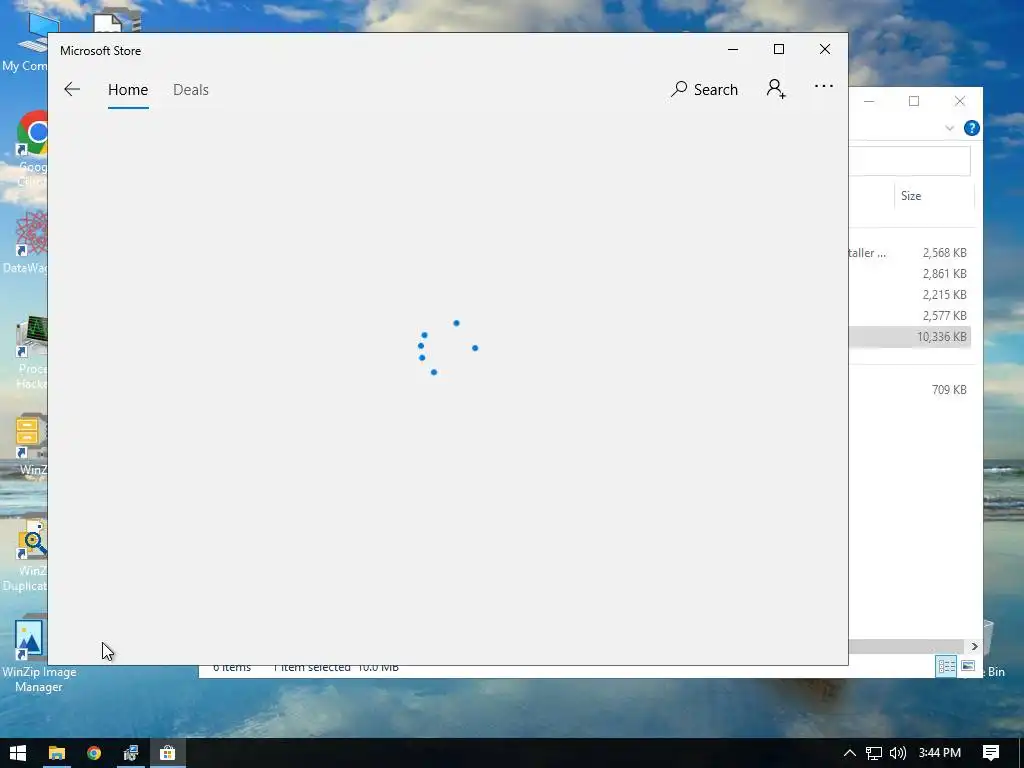Screen dimensions: 1024x768
Task: Select the My Computer desktop icon
Action: 26,40
